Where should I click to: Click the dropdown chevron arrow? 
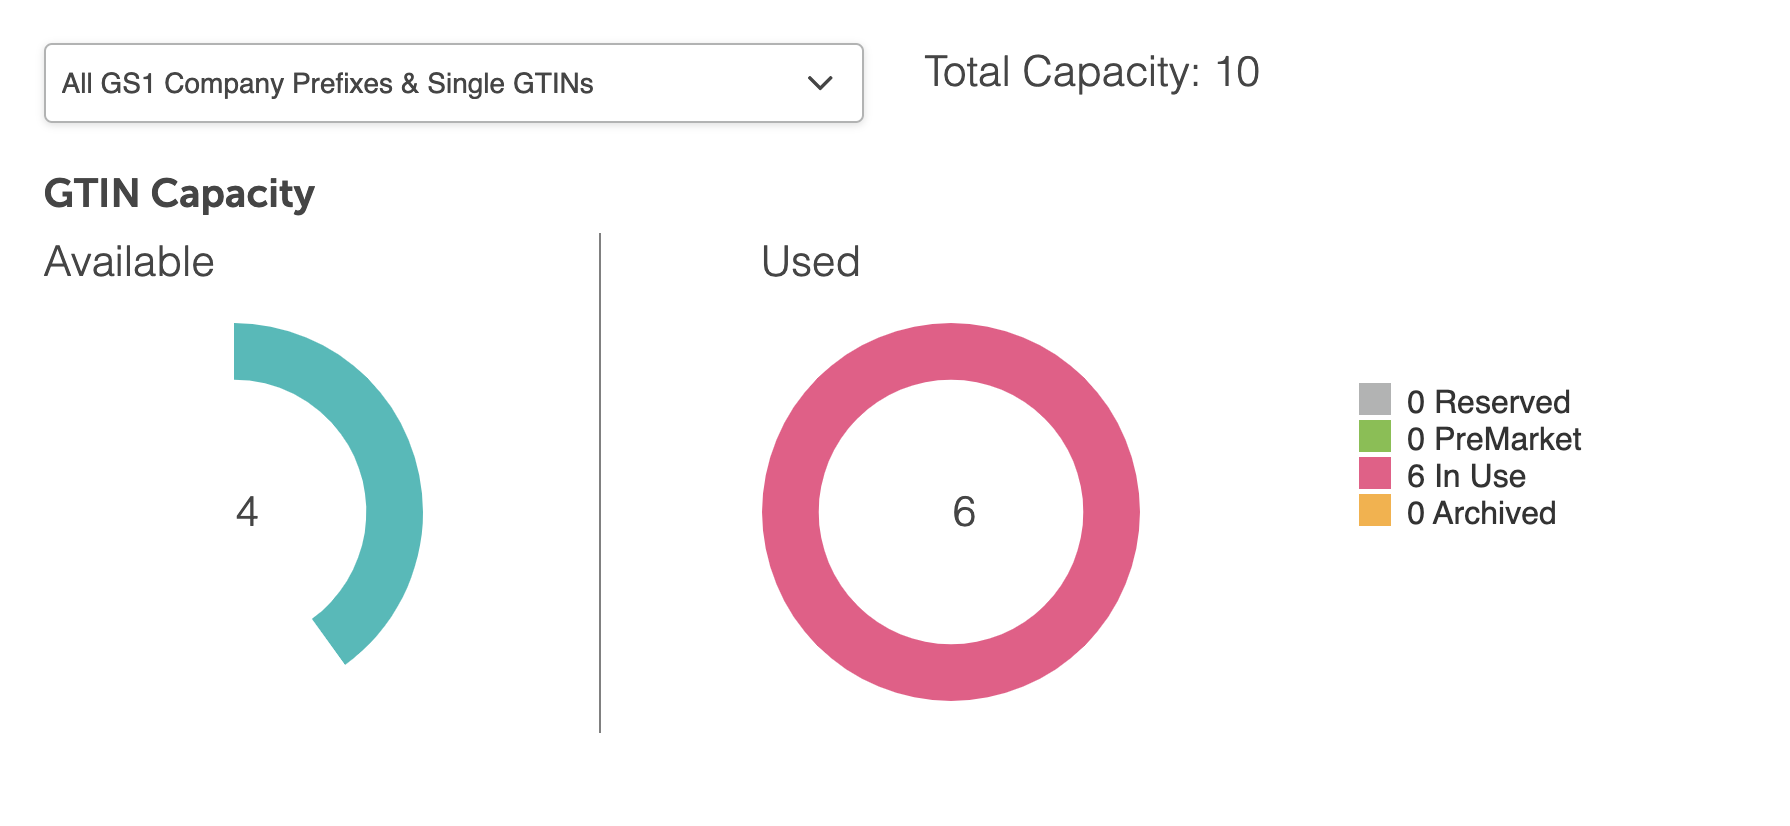pyautogui.click(x=818, y=84)
